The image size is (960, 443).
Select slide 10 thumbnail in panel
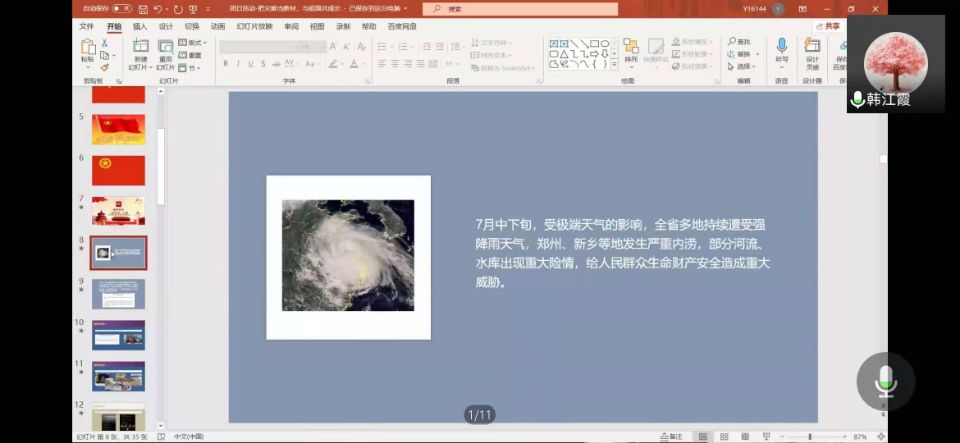click(x=118, y=335)
